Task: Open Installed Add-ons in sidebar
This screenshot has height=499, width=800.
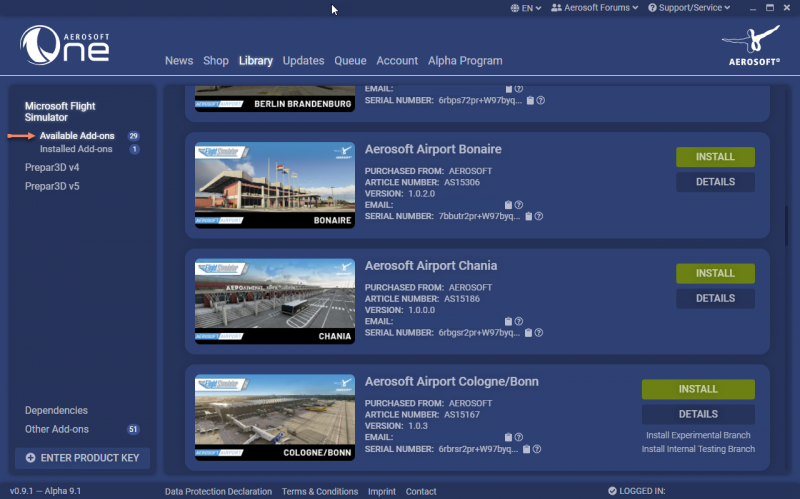Action: (x=76, y=149)
